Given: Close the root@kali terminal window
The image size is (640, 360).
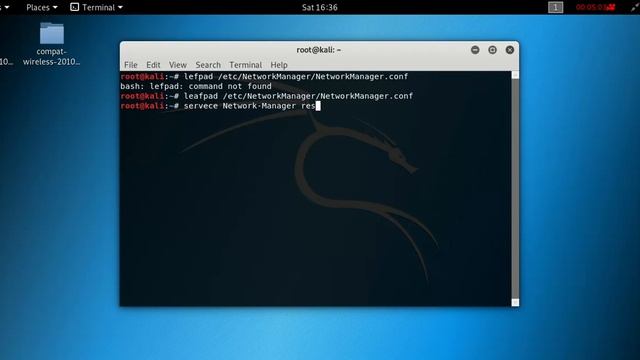Looking at the screenshot, I should tap(510, 50).
